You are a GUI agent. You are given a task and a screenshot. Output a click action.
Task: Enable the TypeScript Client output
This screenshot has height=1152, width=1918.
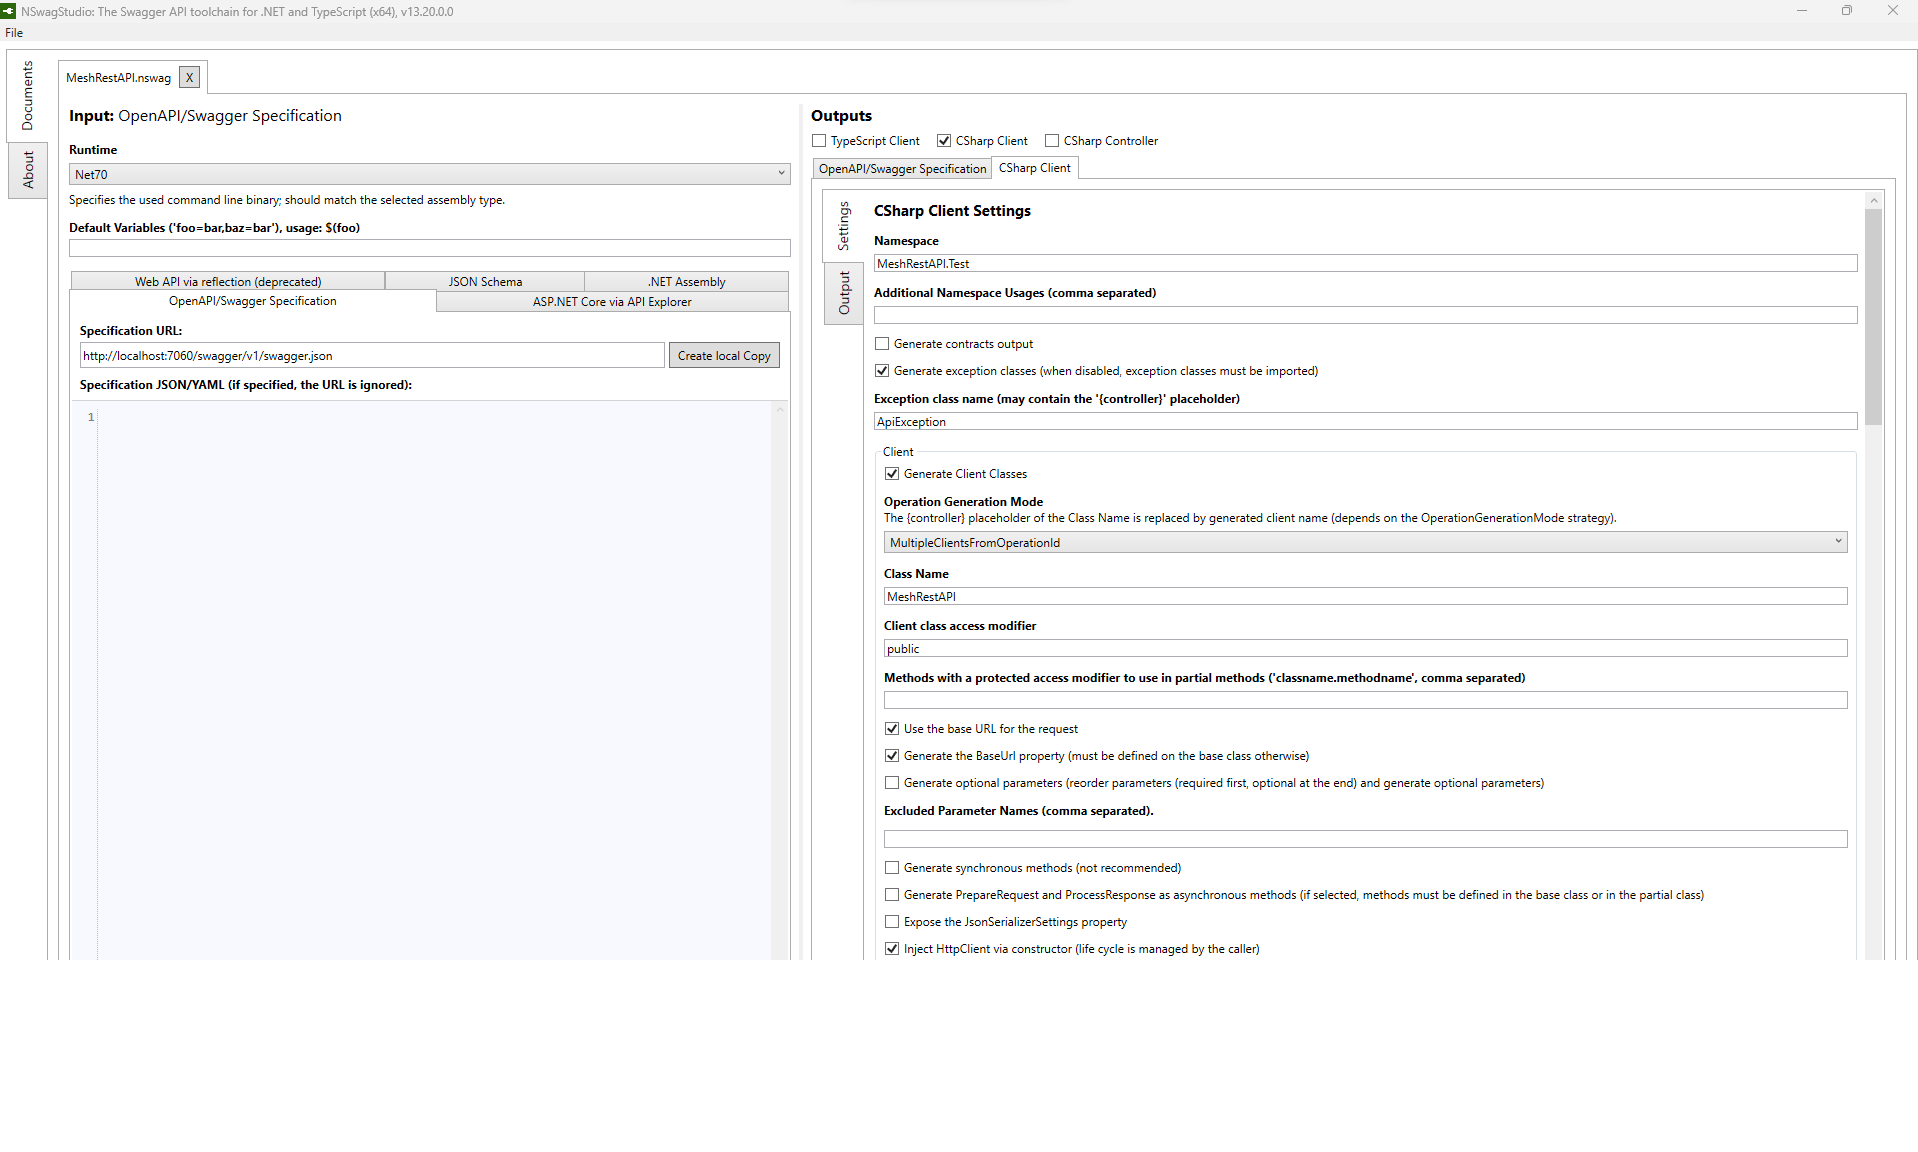(819, 140)
